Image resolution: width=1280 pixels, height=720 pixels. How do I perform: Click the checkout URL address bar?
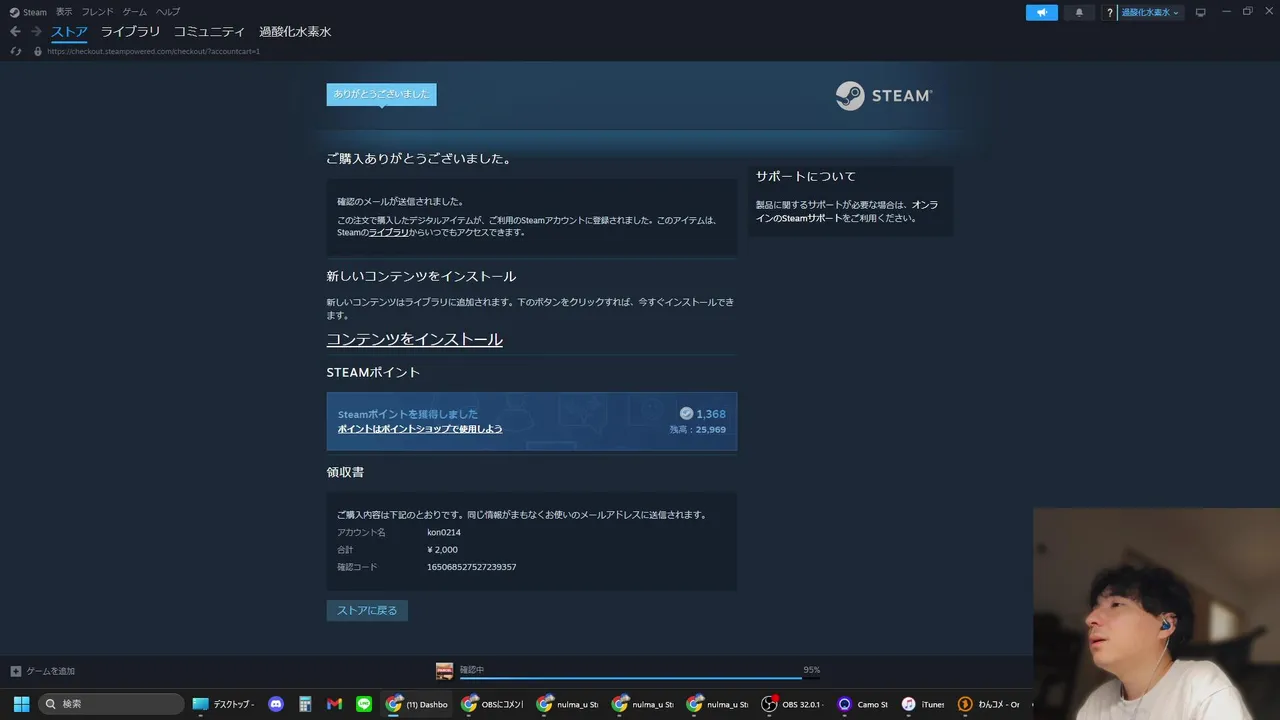[153, 51]
